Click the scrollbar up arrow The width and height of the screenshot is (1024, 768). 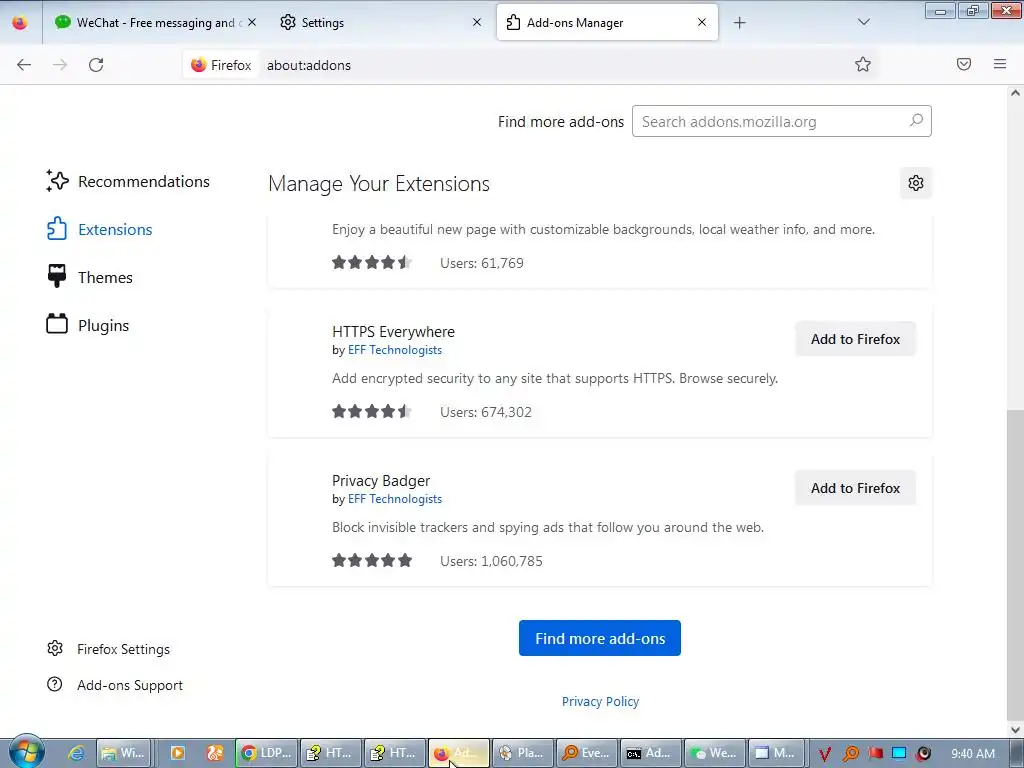[x=1015, y=93]
